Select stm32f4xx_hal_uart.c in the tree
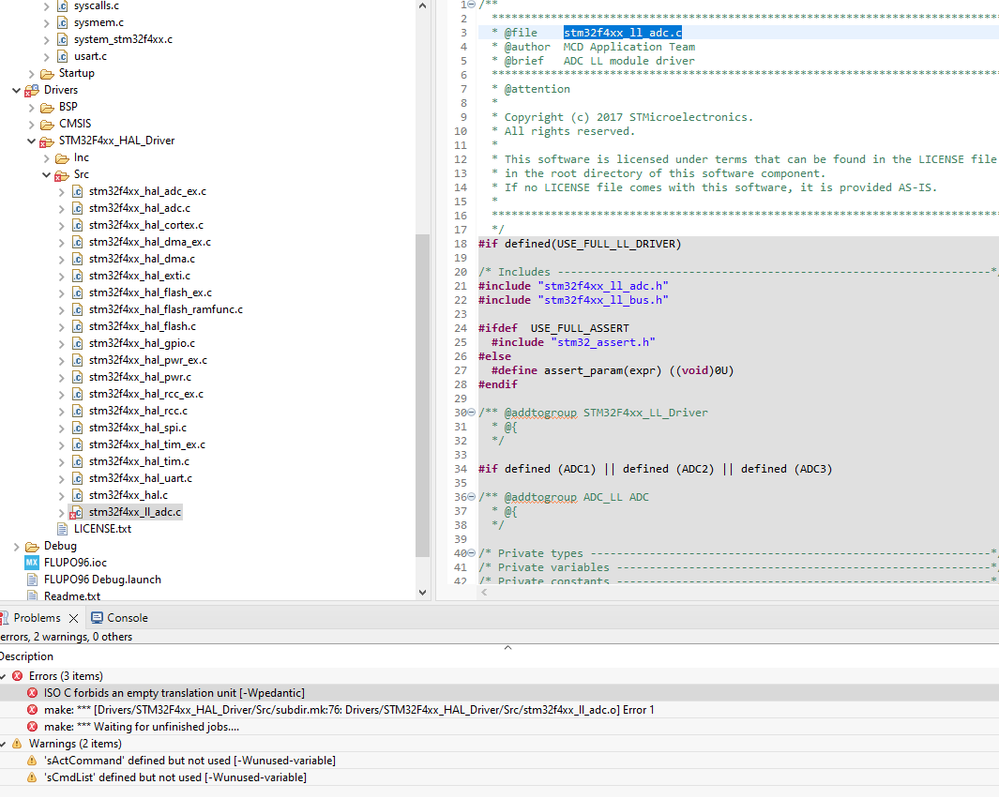999x797 pixels. (140, 478)
